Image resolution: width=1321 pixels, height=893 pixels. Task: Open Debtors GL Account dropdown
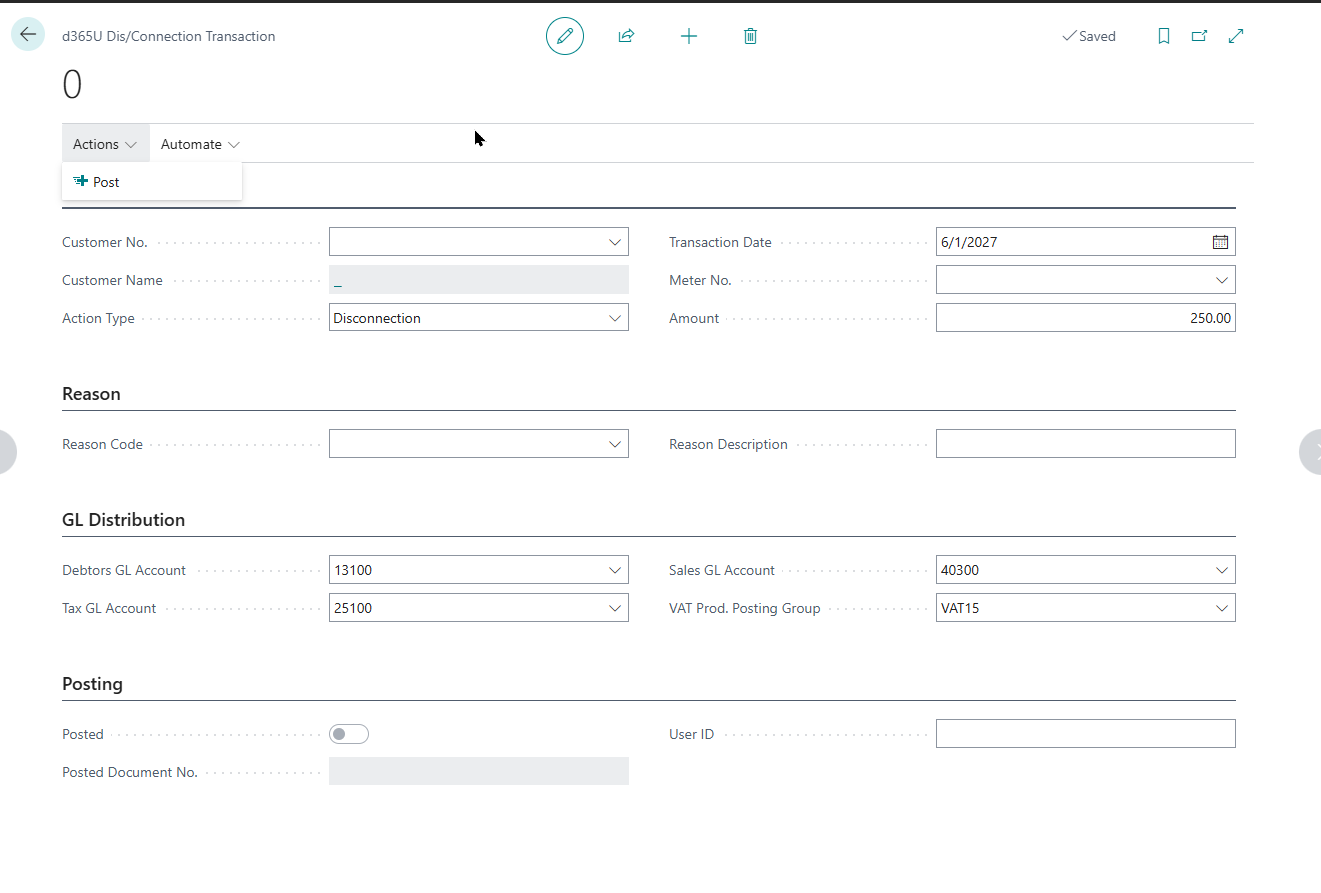click(615, 570)
